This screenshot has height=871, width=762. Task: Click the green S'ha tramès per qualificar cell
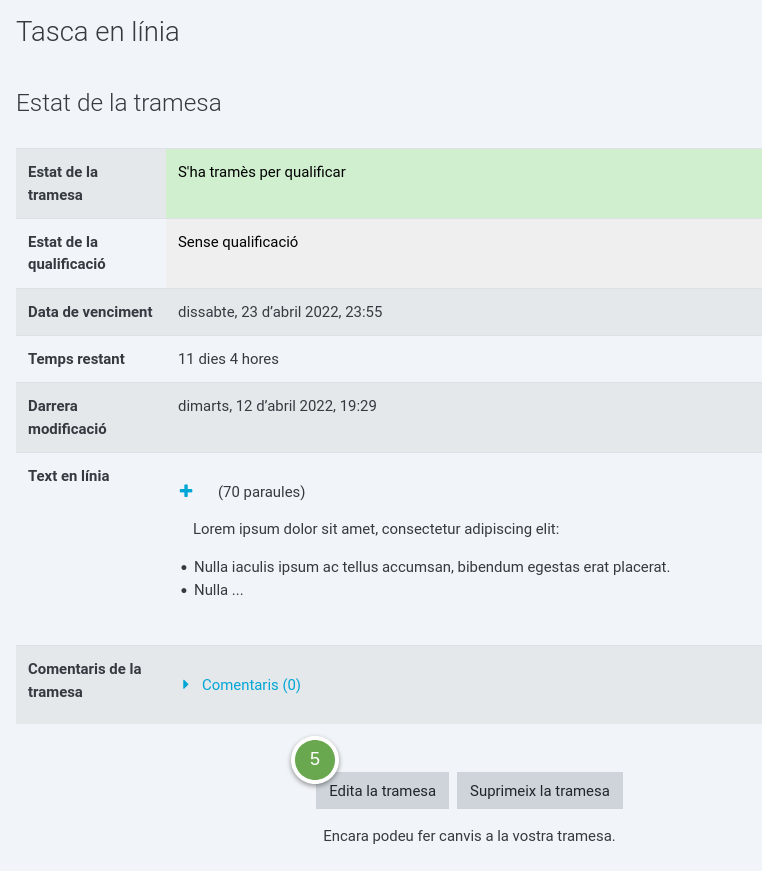pos(464,183)
